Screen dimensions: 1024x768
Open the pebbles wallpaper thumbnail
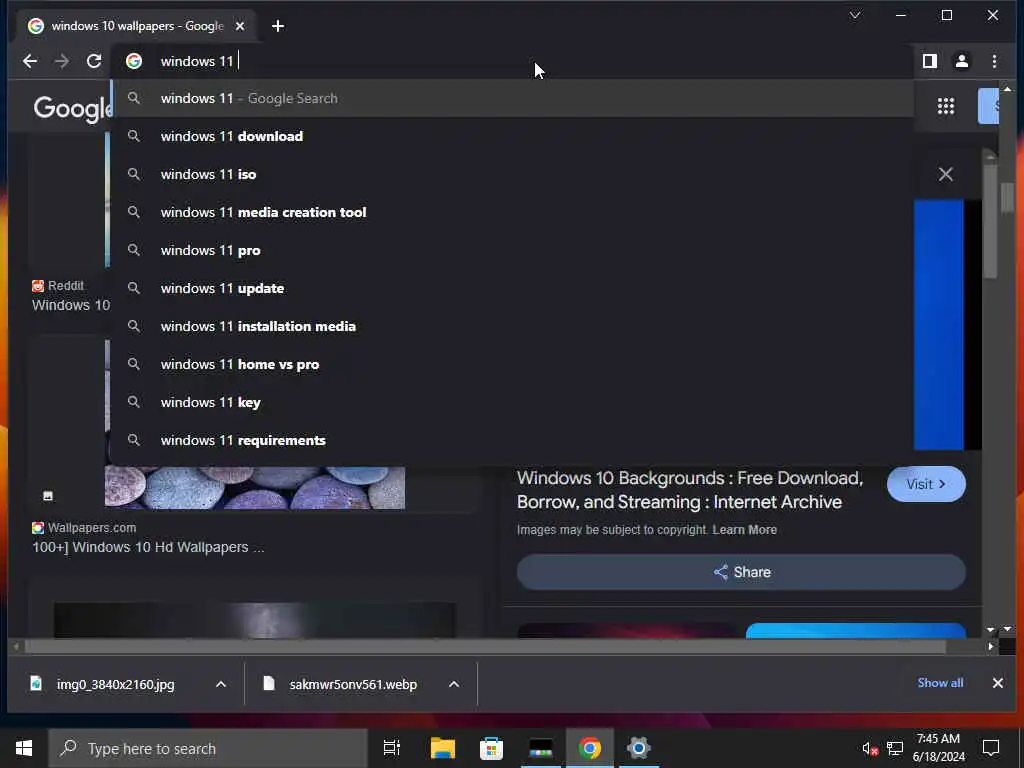coord(255,487)
